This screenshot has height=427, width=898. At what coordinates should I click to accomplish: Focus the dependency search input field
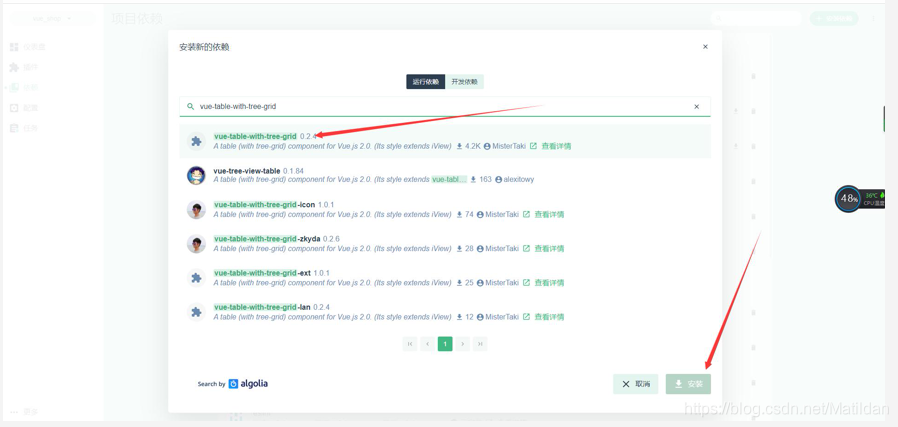point(444,106)
